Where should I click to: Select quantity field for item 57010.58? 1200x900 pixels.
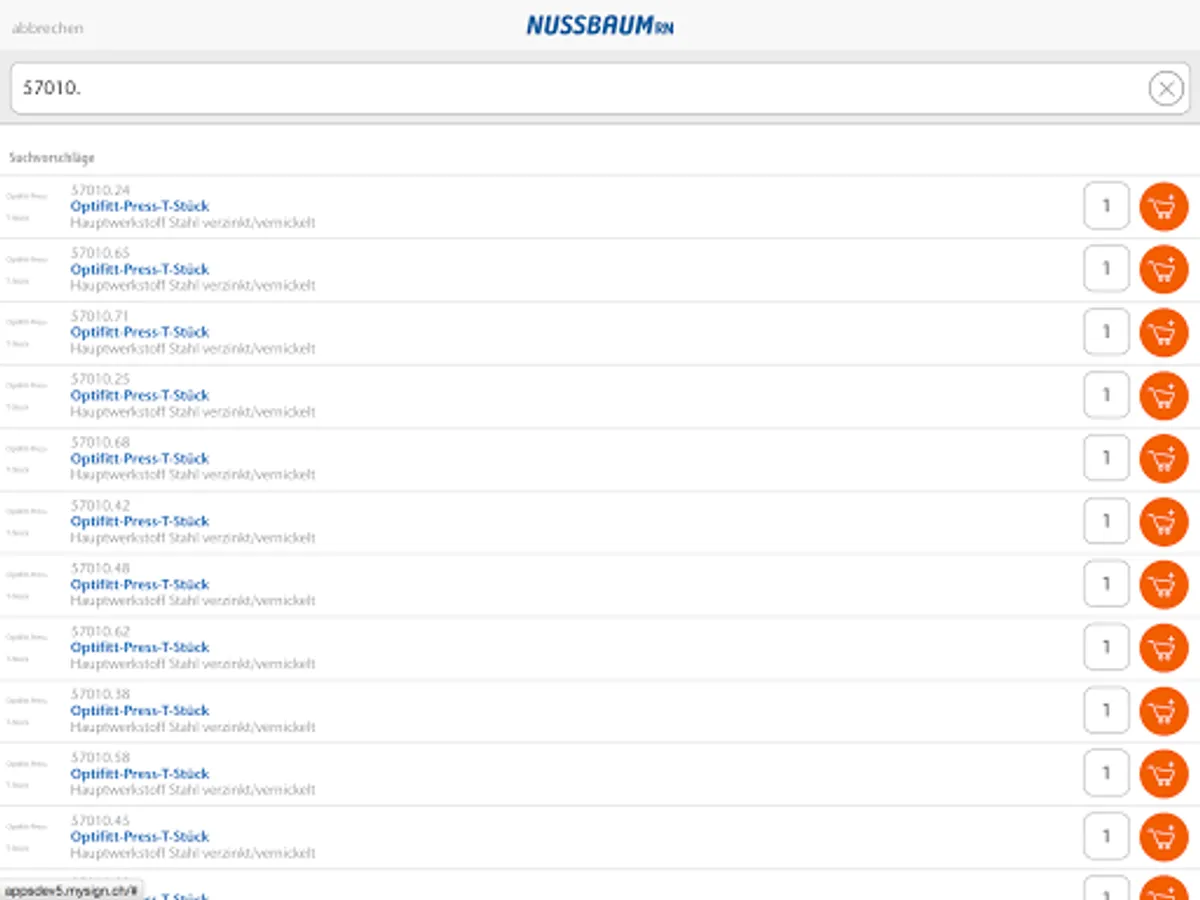click(x=1106, y=774)
